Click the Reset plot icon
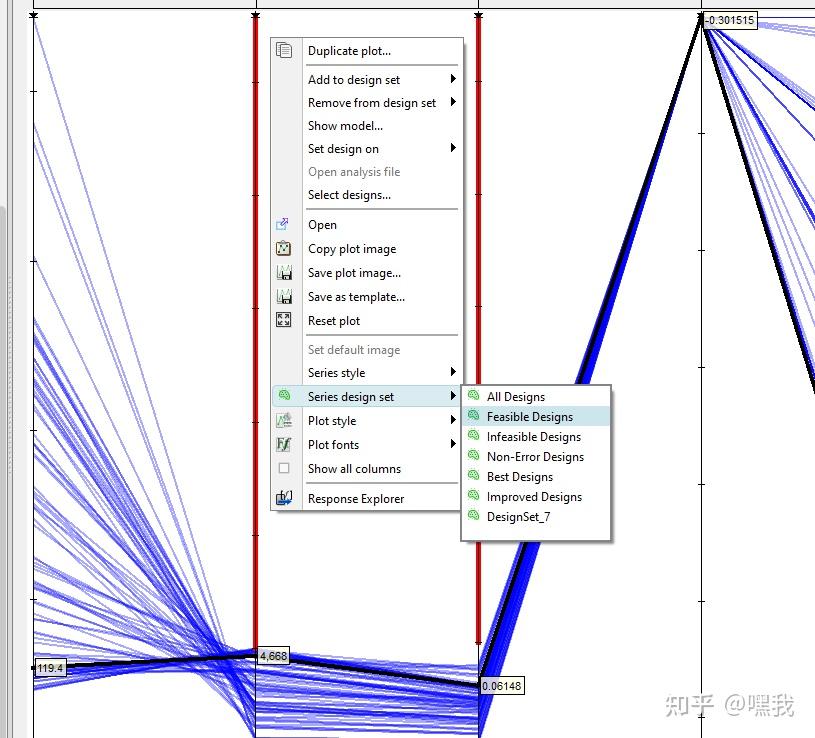 pyautogui.click(x=283, y=320)
